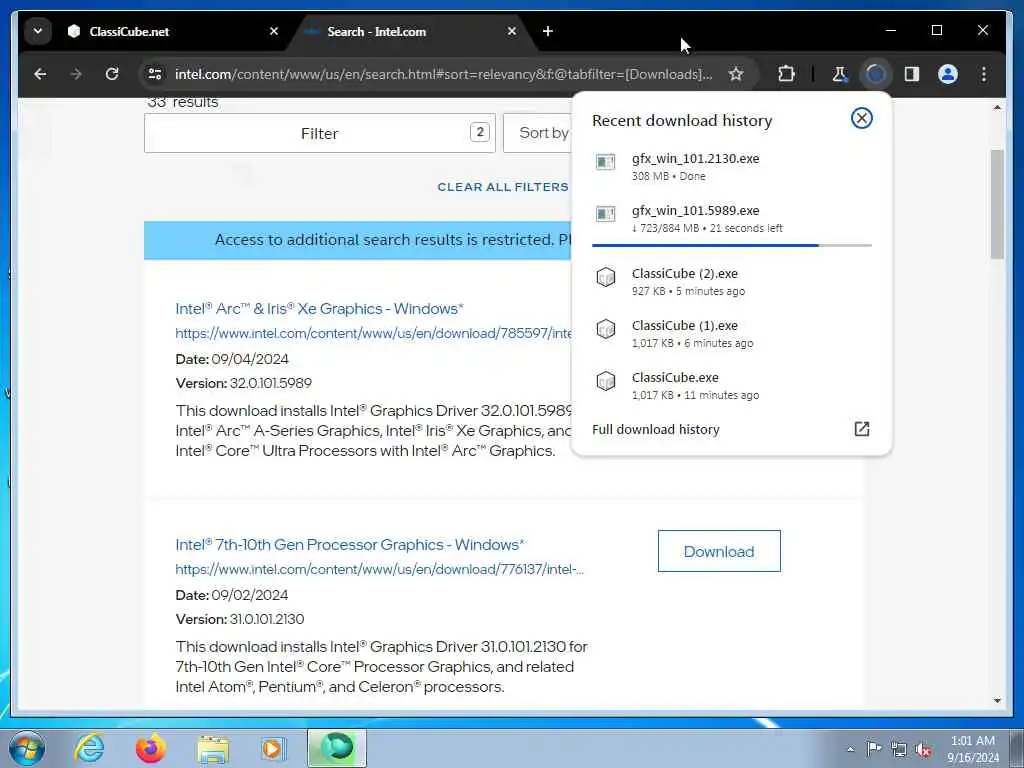Launch Firefox from taskbar
Image resolution: width=1024 pixels, height=768 pixels.
click(x=151, y=748)
